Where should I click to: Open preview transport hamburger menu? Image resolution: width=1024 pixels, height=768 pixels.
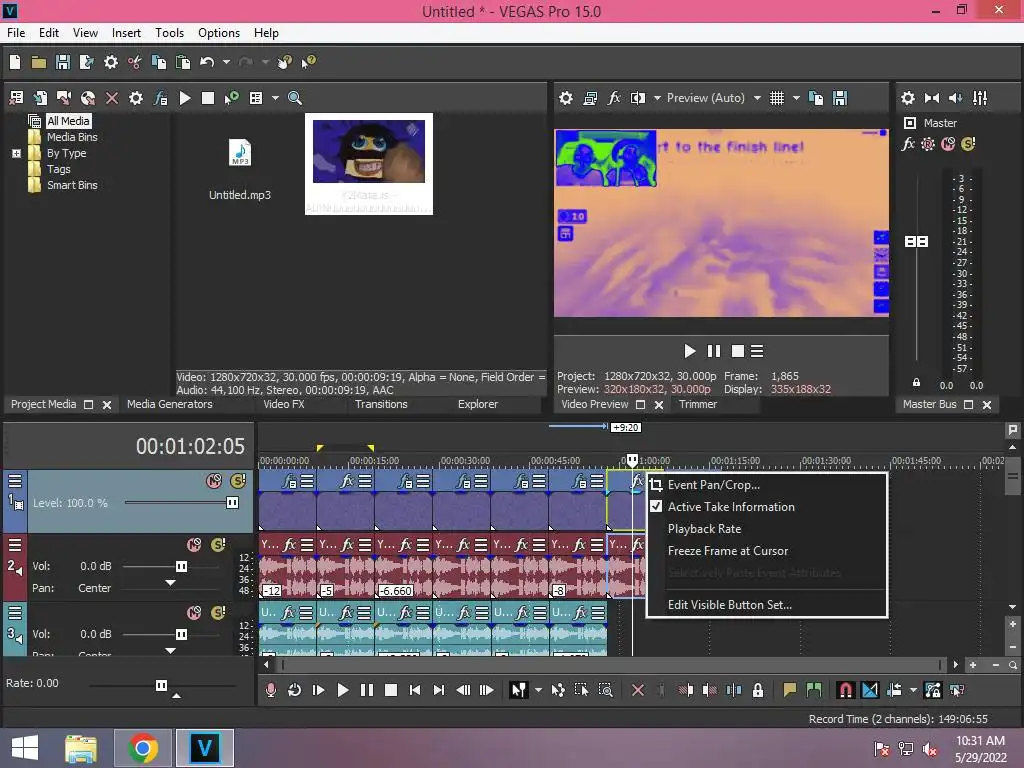(x=757, y=351)
